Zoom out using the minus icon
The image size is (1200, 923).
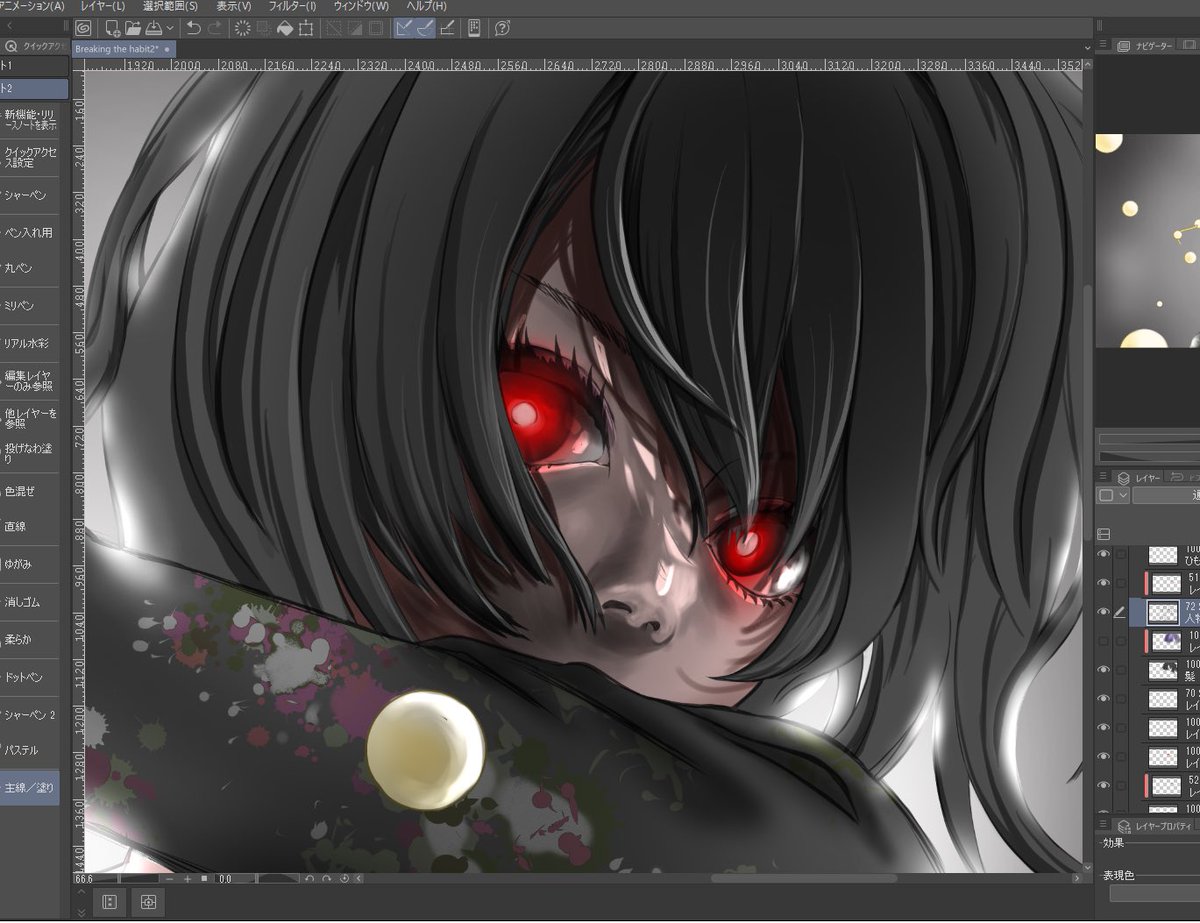169,879
